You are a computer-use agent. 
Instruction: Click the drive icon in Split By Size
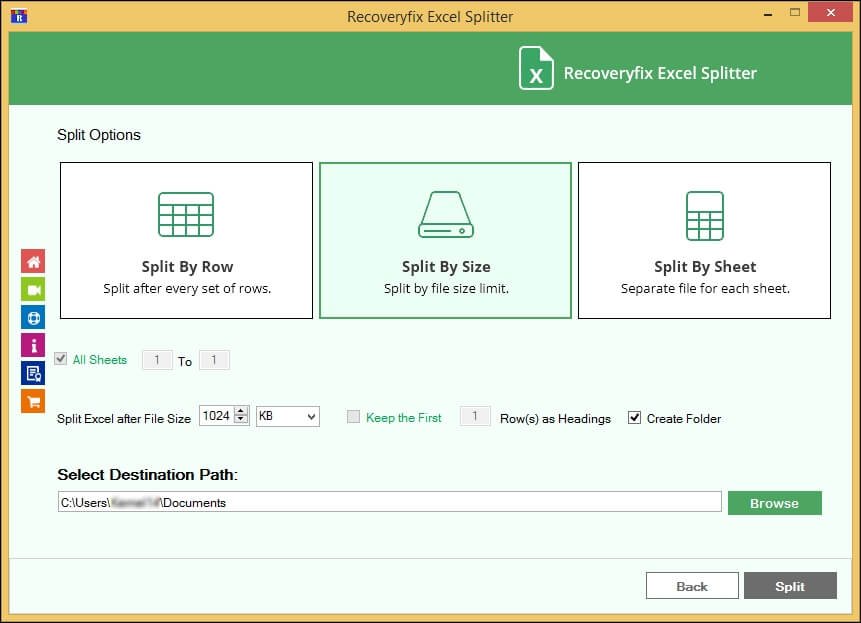pyautogui.click(x=445, y=215)
